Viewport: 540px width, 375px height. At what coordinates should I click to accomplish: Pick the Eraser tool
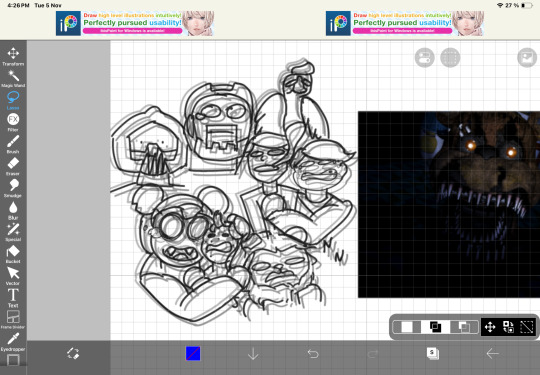tap(13, 166)
